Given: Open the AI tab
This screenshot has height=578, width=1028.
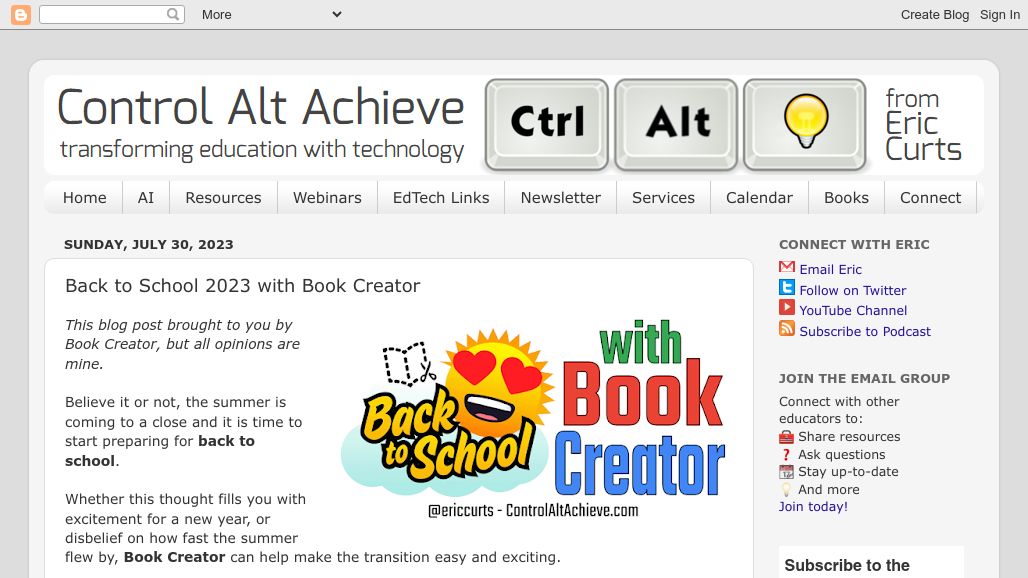Looking at the screenshot, I should tap(146, 197).
